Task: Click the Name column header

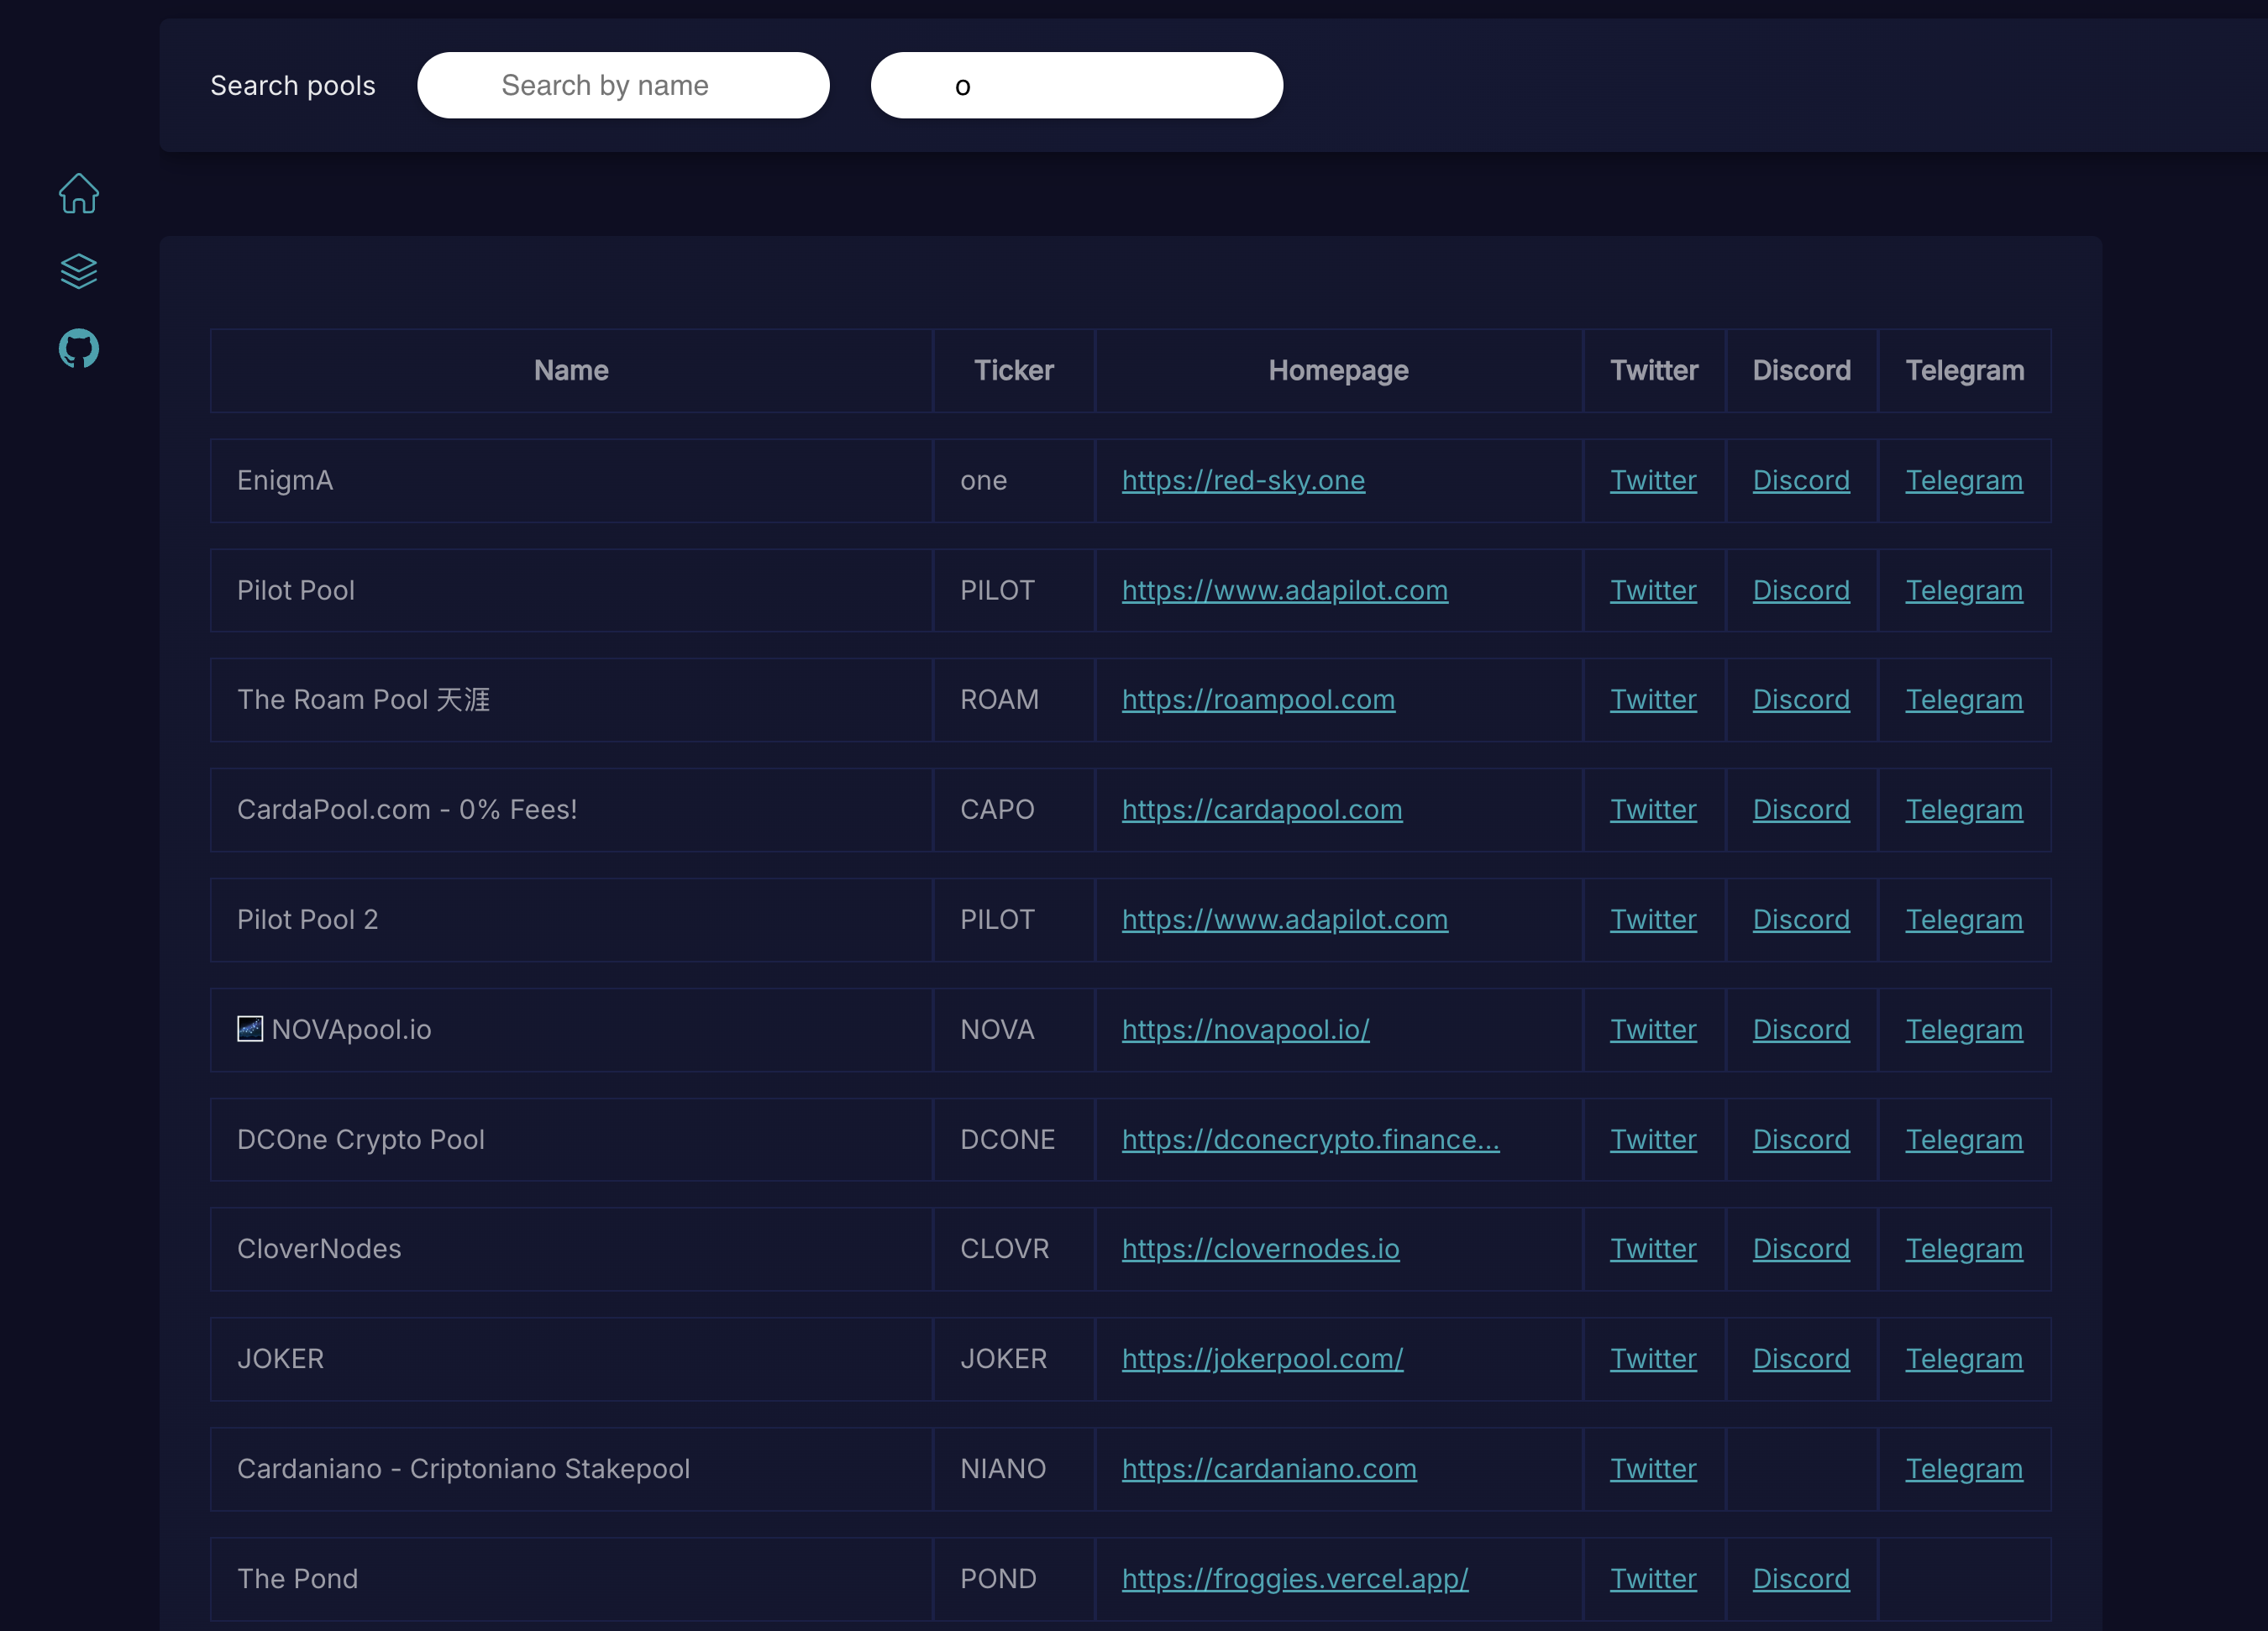Action: point(571,371)
